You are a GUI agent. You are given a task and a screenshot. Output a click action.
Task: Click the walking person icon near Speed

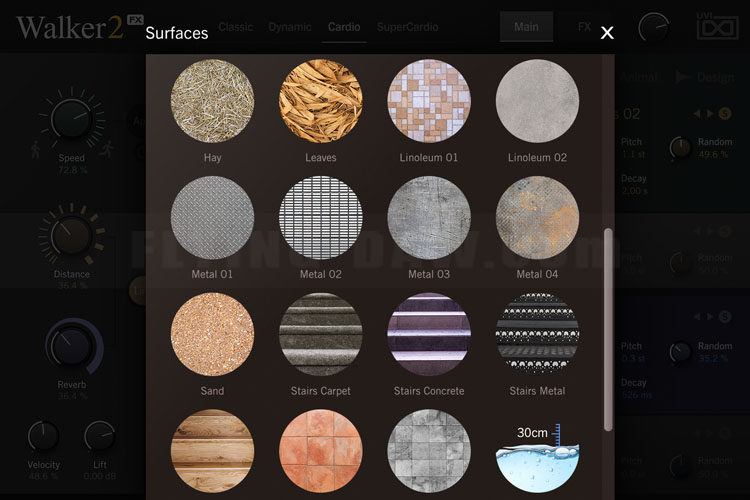tap(35, 150)
